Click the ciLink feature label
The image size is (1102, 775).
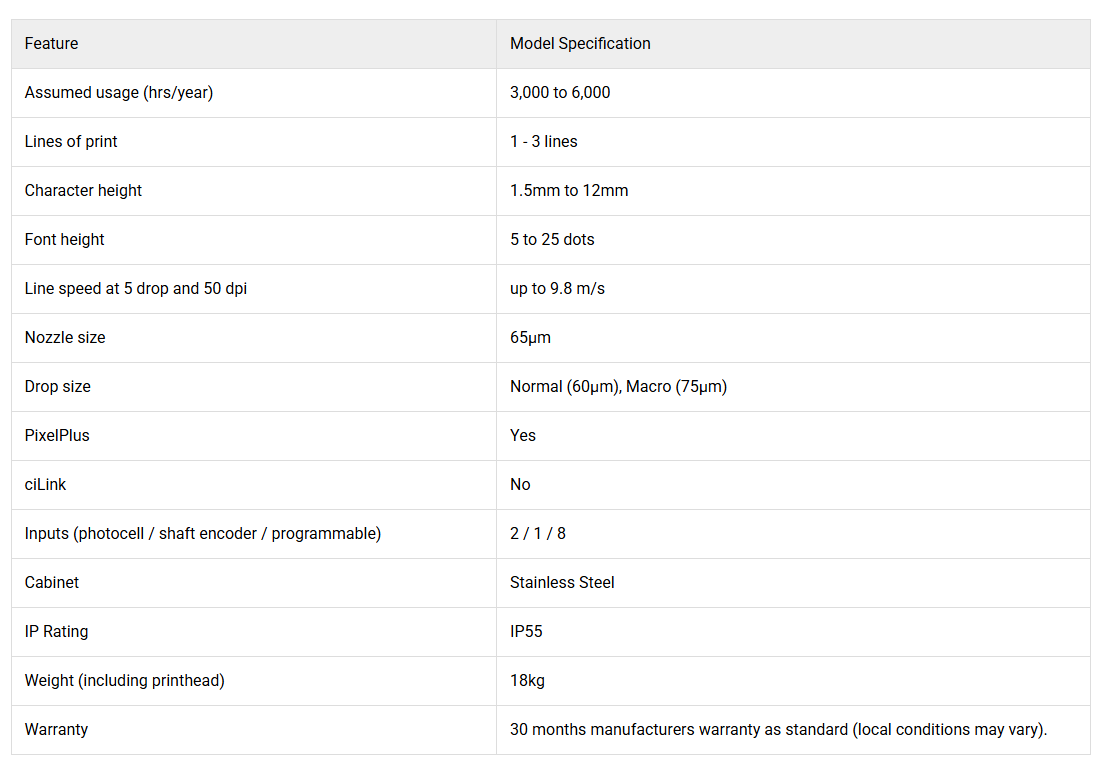(46, 485)
